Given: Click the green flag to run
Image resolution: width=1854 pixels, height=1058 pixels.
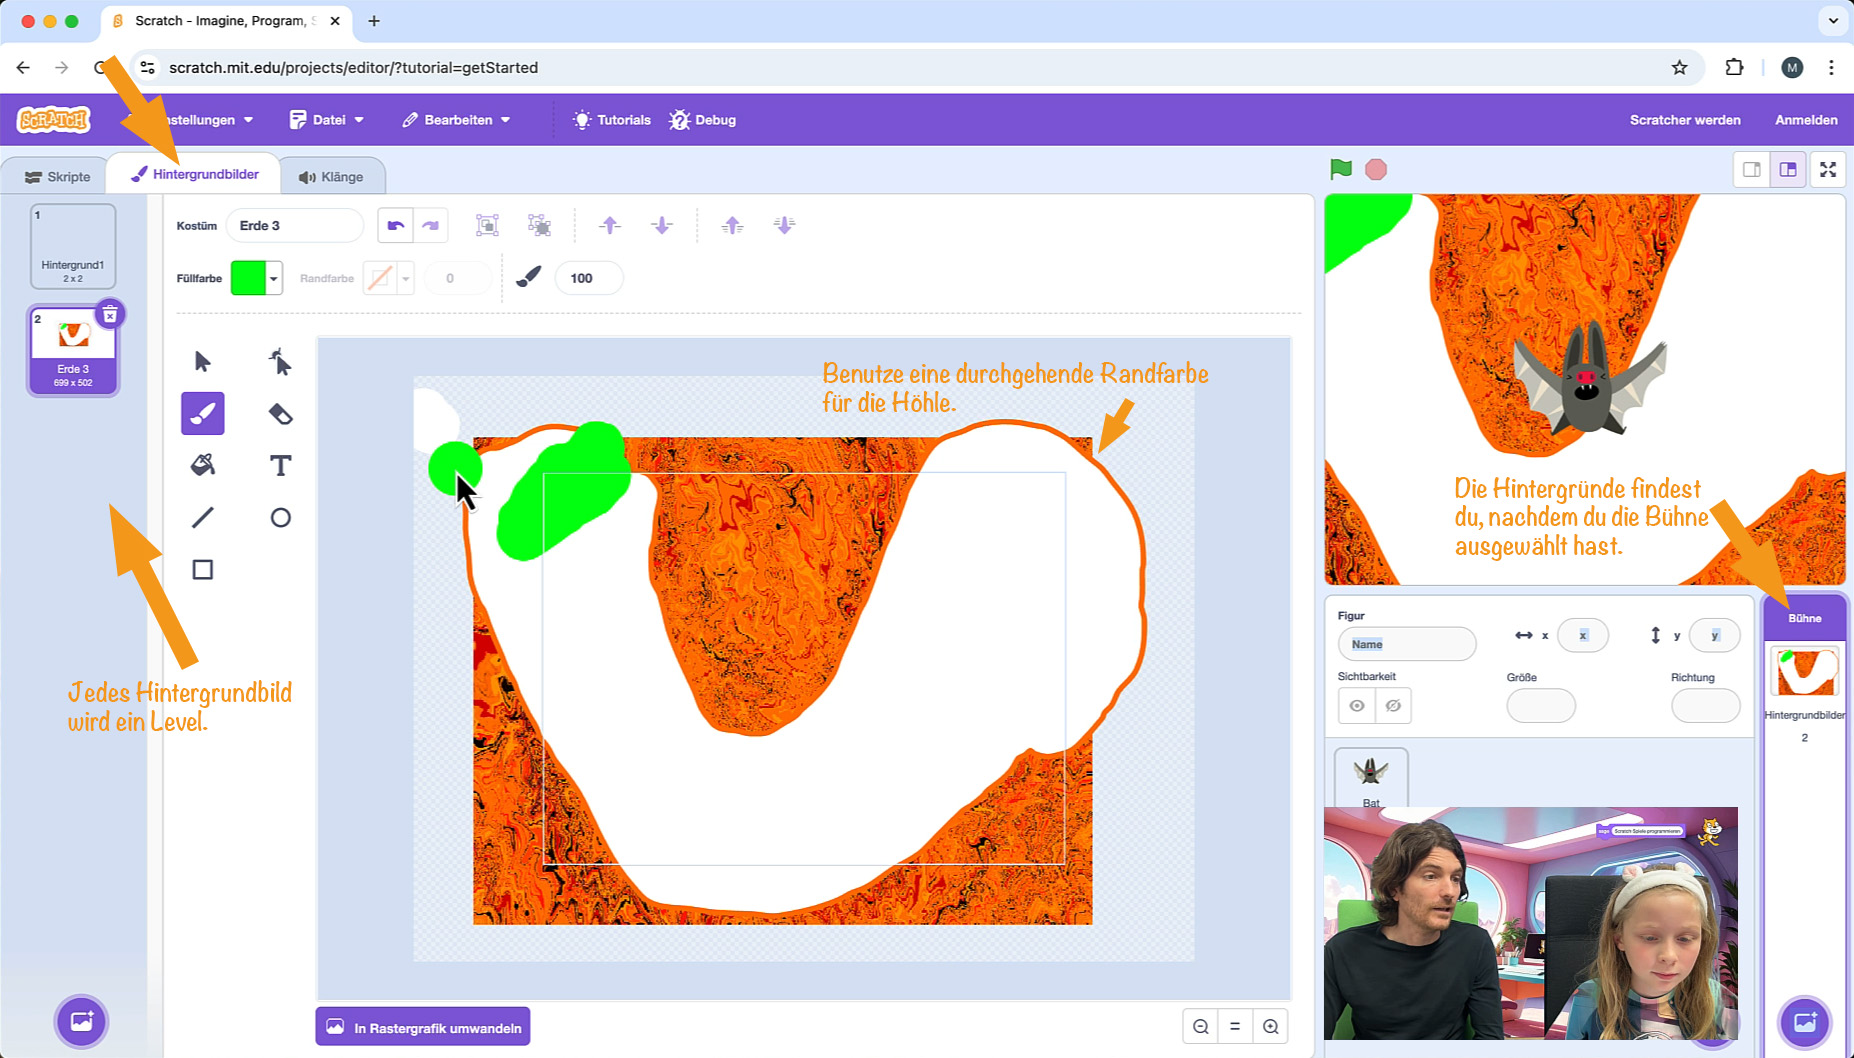Looking at the screenshot, I should point(1341,169).
